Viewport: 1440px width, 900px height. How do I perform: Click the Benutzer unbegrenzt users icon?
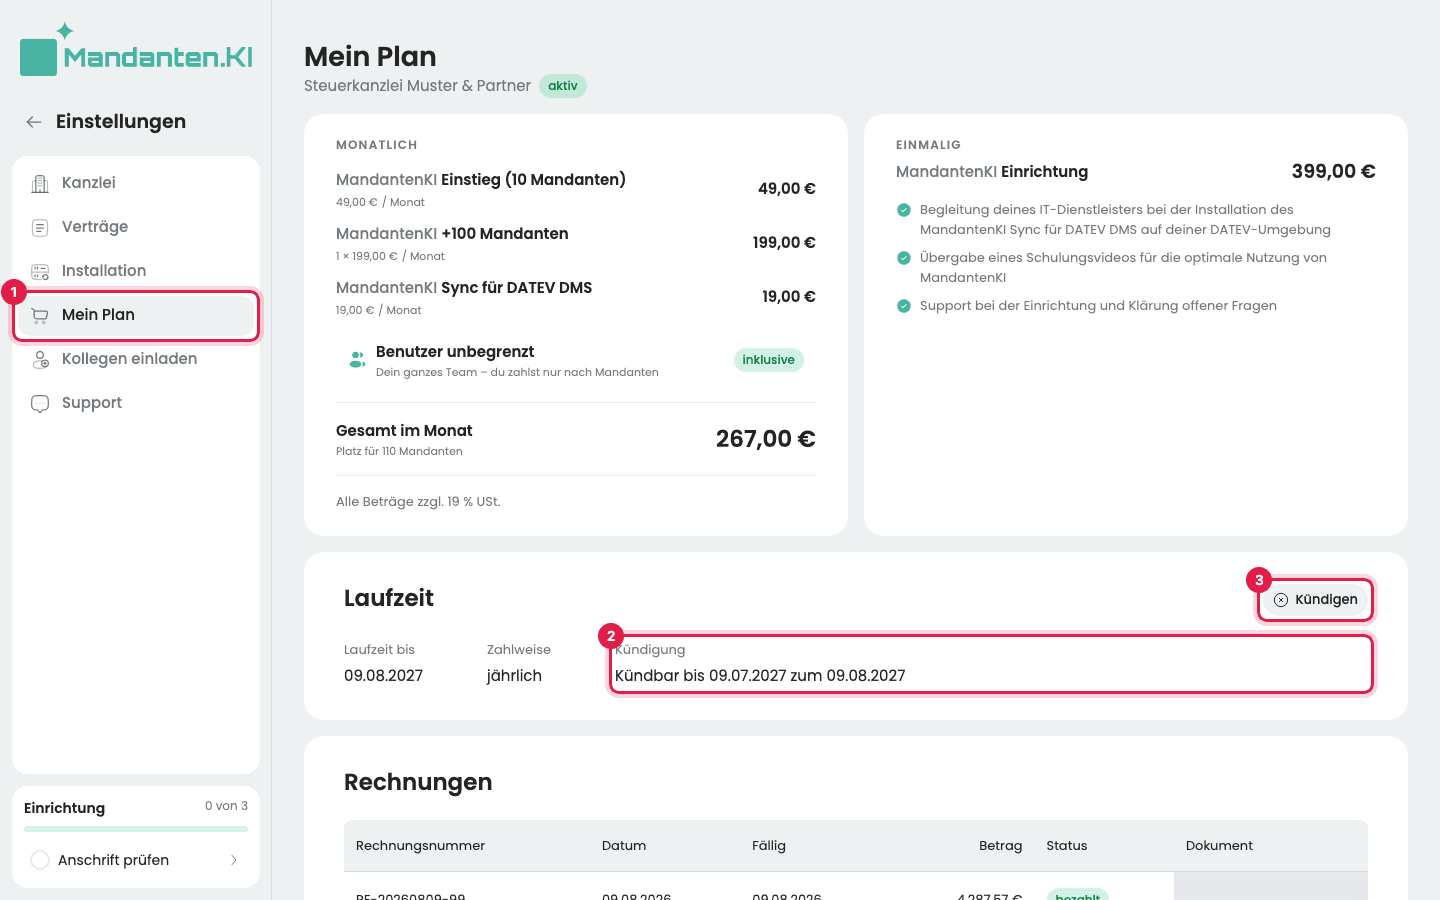[357, 360]
